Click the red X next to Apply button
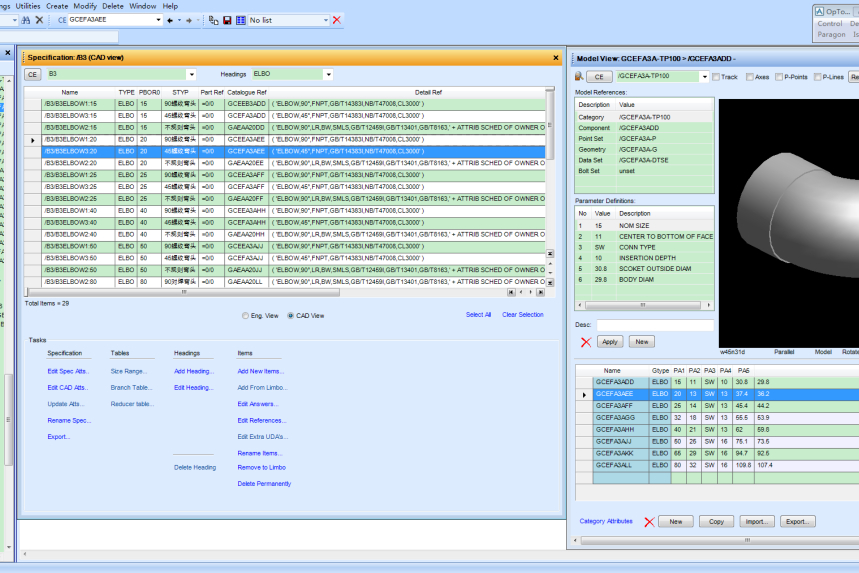The height and width of the screenshot is (573, 859). click(x=586, y=342)
